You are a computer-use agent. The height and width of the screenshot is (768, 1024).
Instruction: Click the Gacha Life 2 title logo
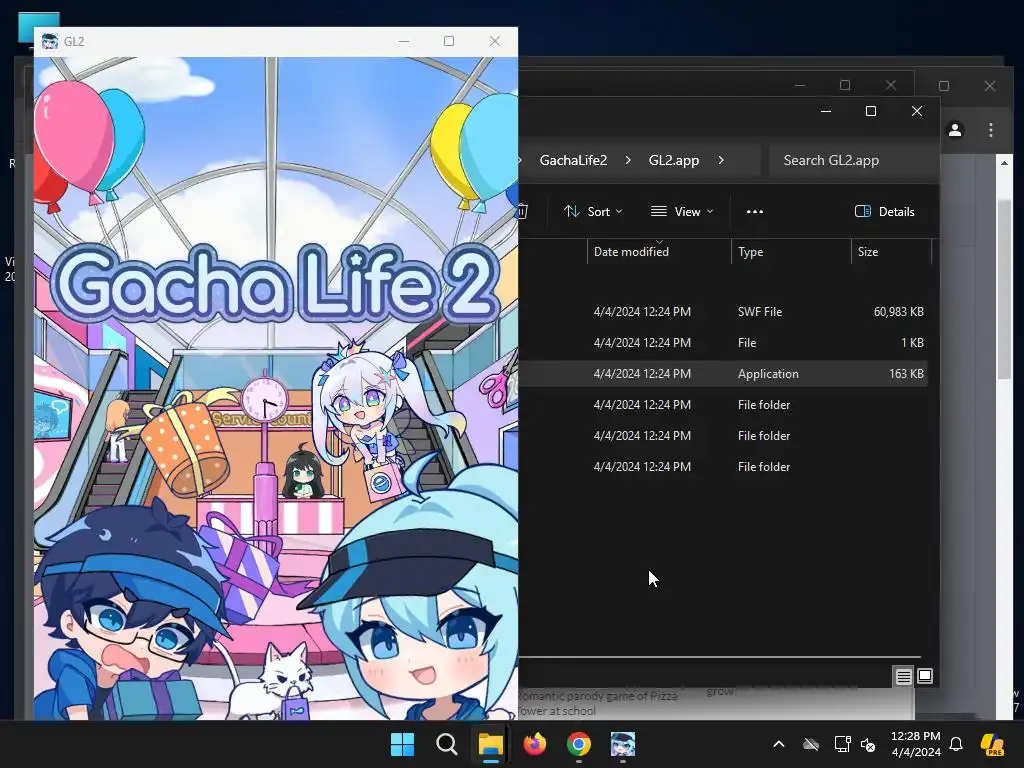[275, 285]
